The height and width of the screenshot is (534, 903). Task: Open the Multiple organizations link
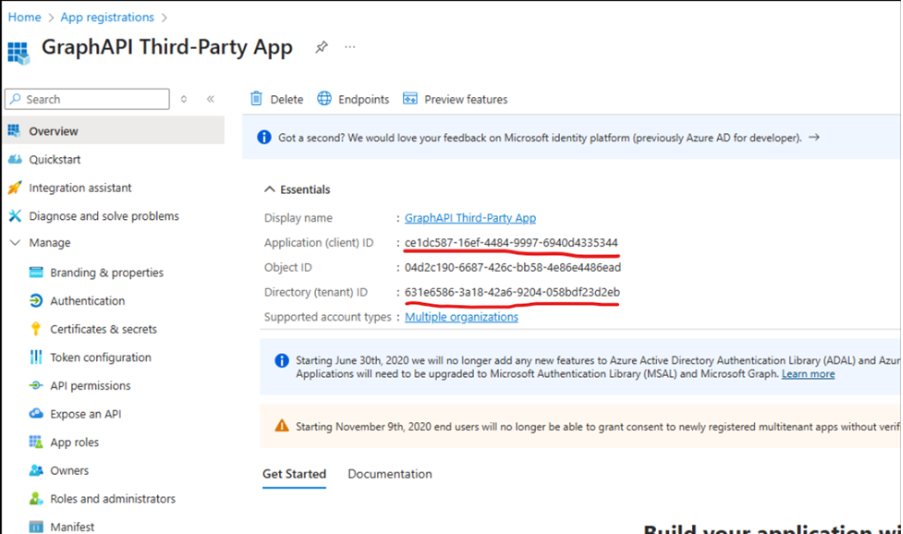(x=461, y=317)
